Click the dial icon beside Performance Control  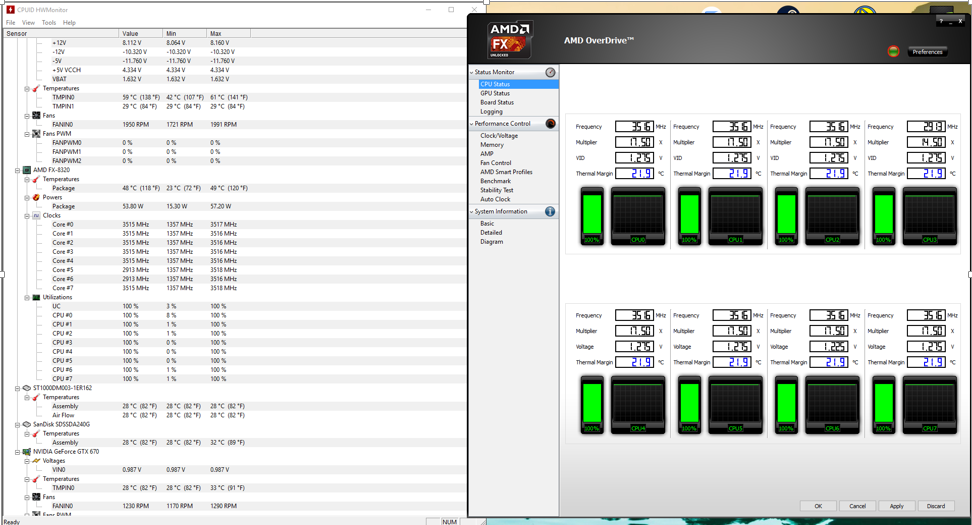coord(550,124)
